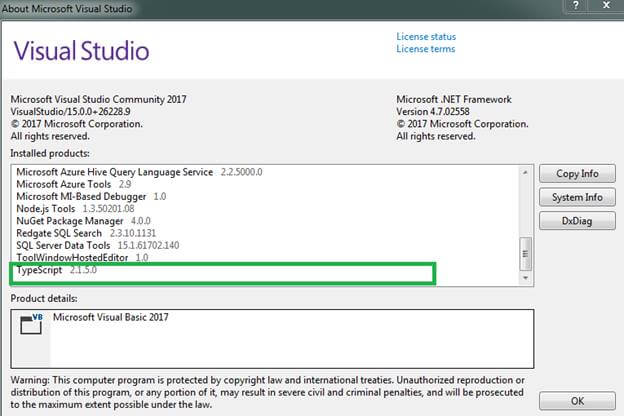
Task: Click the VisualStudio/15.0.0+26228.9 version text
Action: tap(70, 111)
